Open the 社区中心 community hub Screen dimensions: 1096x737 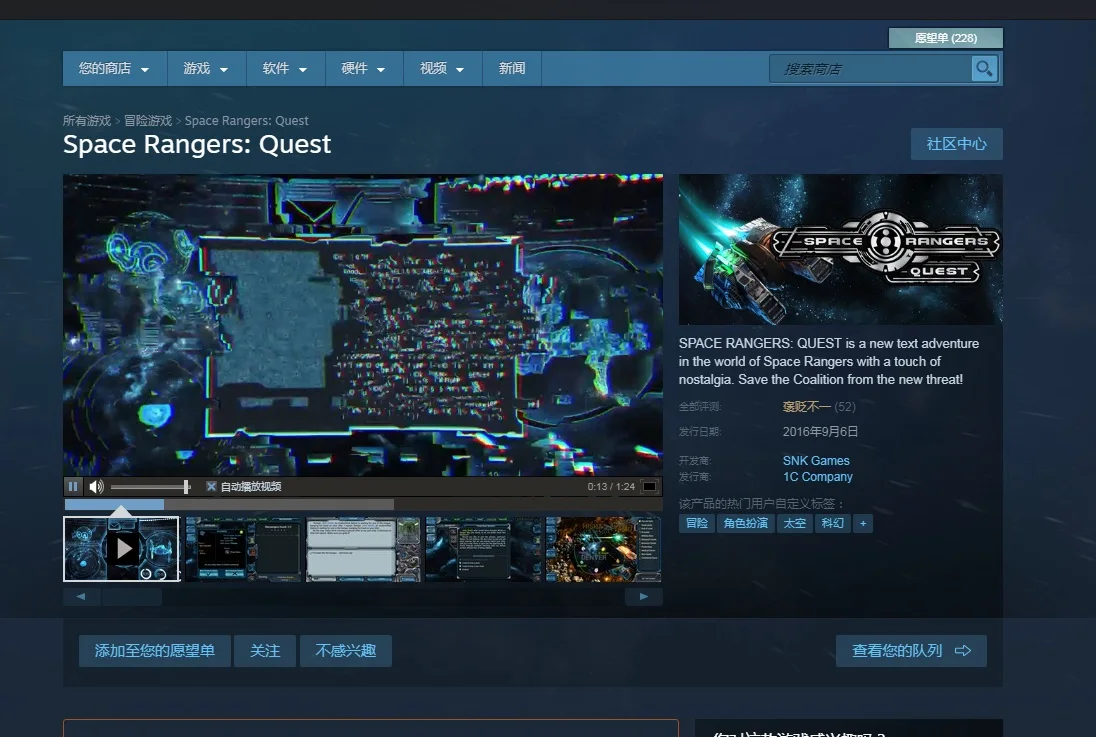(x=956, y=144)
